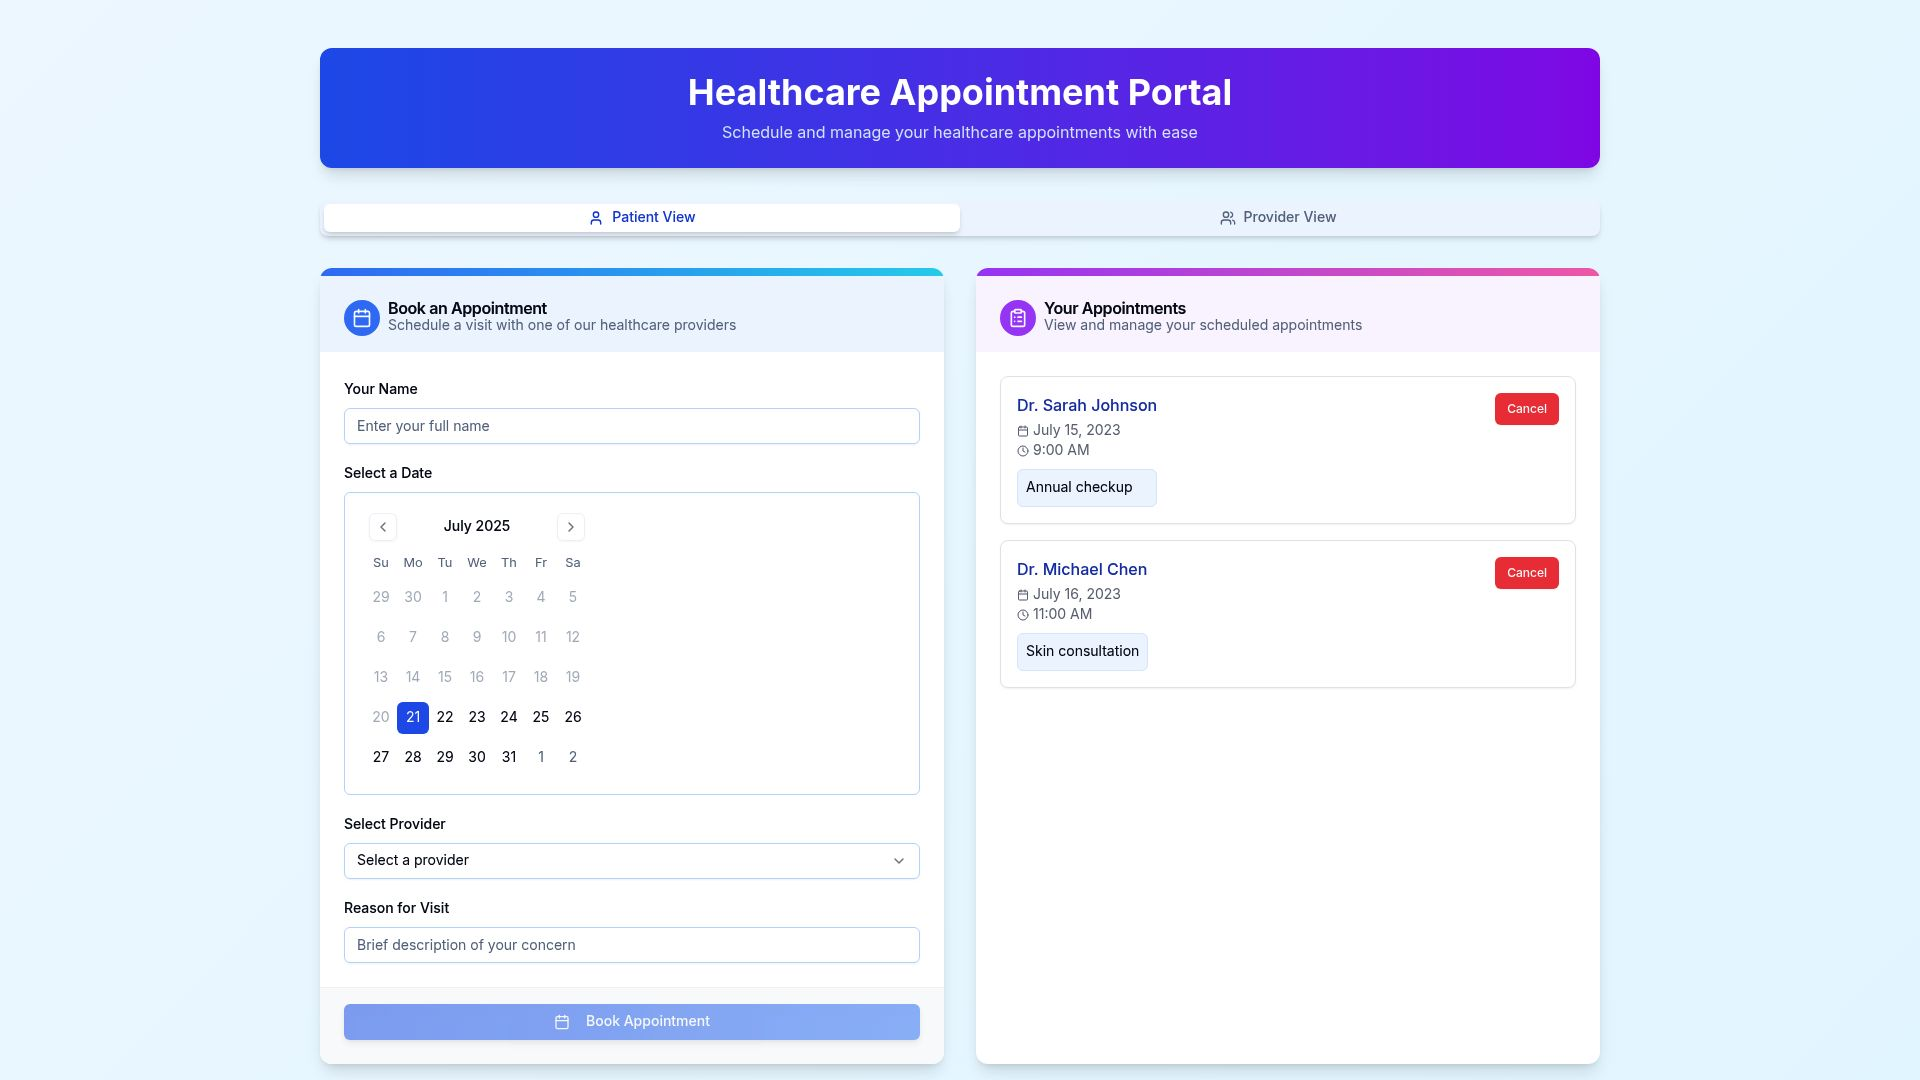Screen dimensions: 1920x1080
Task: Click the clipboard icon beside Your Appointments
Action: [x=1016, y=317]
